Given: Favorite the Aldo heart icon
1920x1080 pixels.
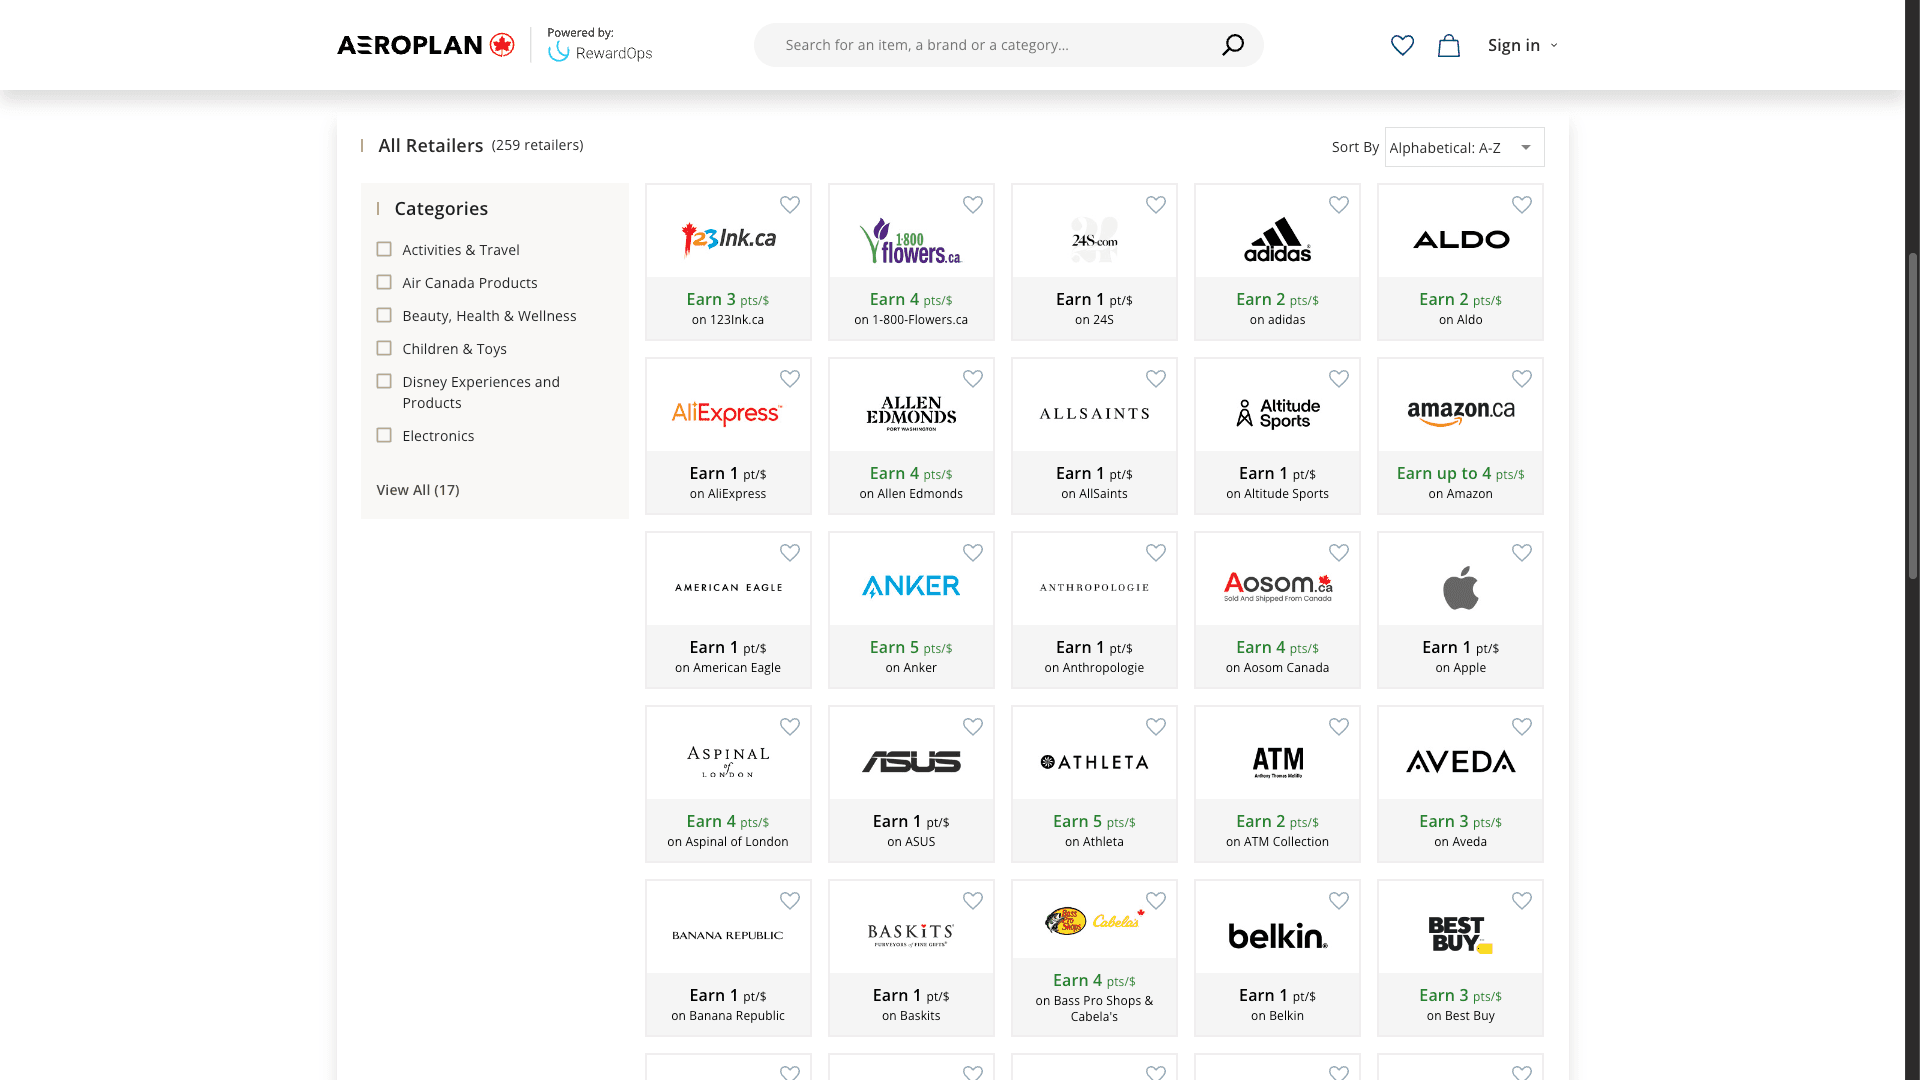Looking at the screenshot, I should point(1522,204).
